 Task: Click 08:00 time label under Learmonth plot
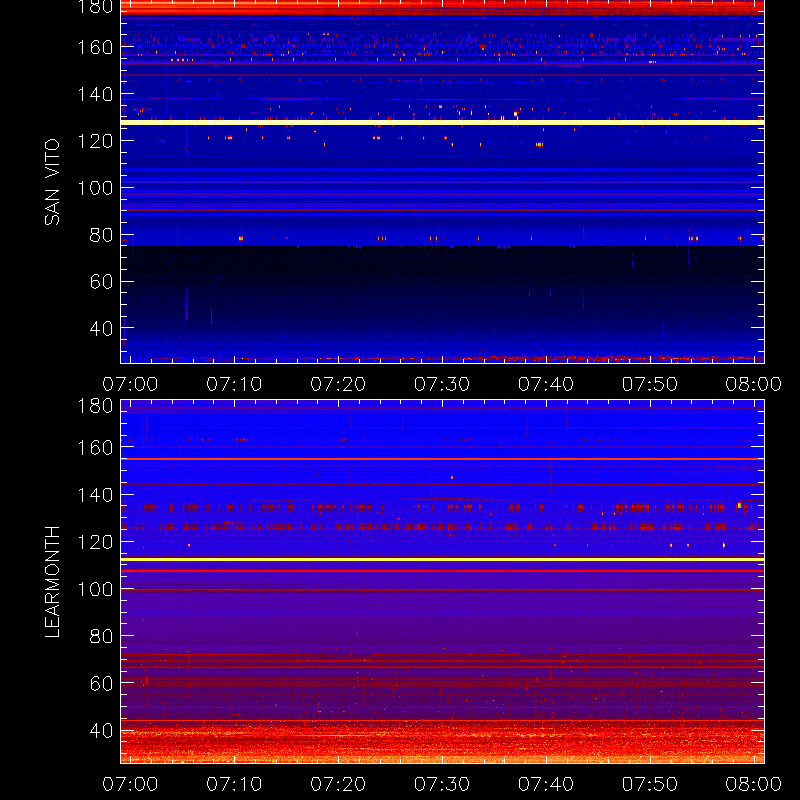(754, 784)
